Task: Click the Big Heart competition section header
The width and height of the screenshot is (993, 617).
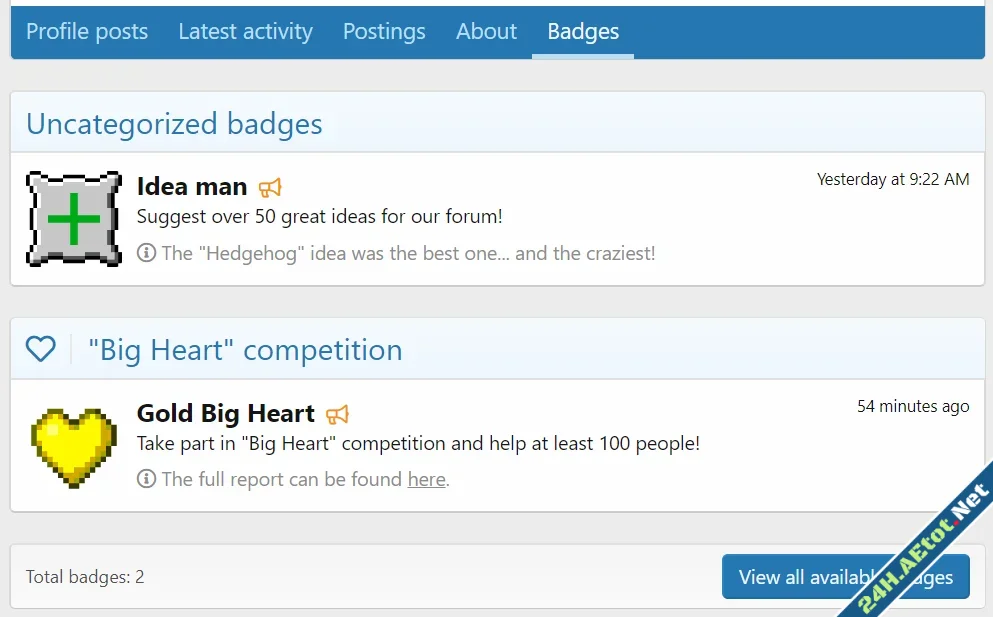Action: click(245, 350)
